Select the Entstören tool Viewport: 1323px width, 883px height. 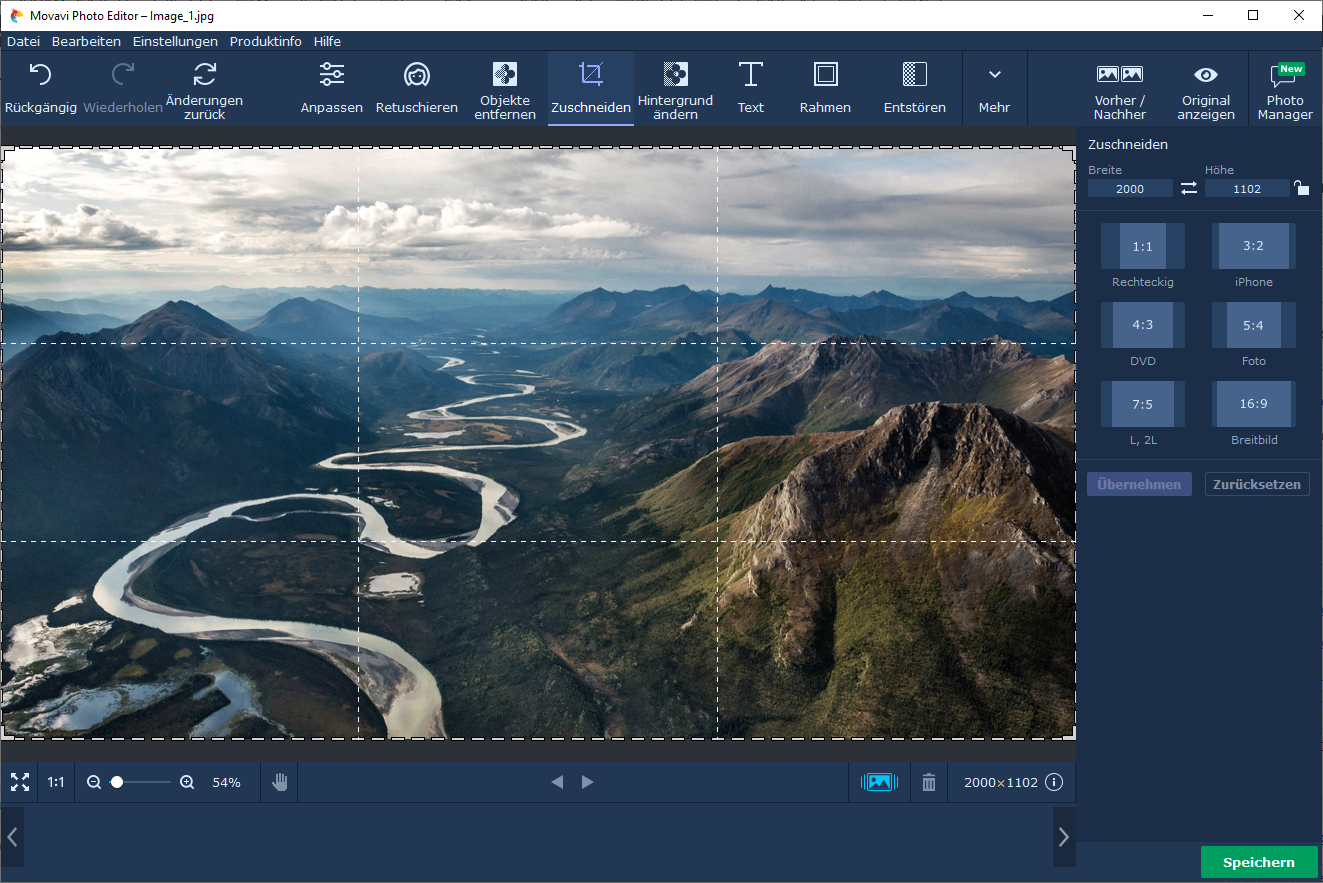(x=914, y=88)
